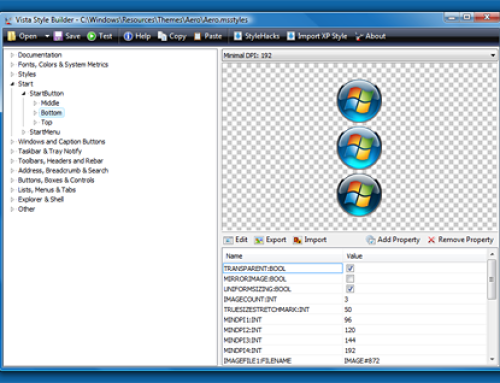Click the Copy icon in toolbar
Image resolution: width=500 pixels, height=383 pixels.
(162, 36)
